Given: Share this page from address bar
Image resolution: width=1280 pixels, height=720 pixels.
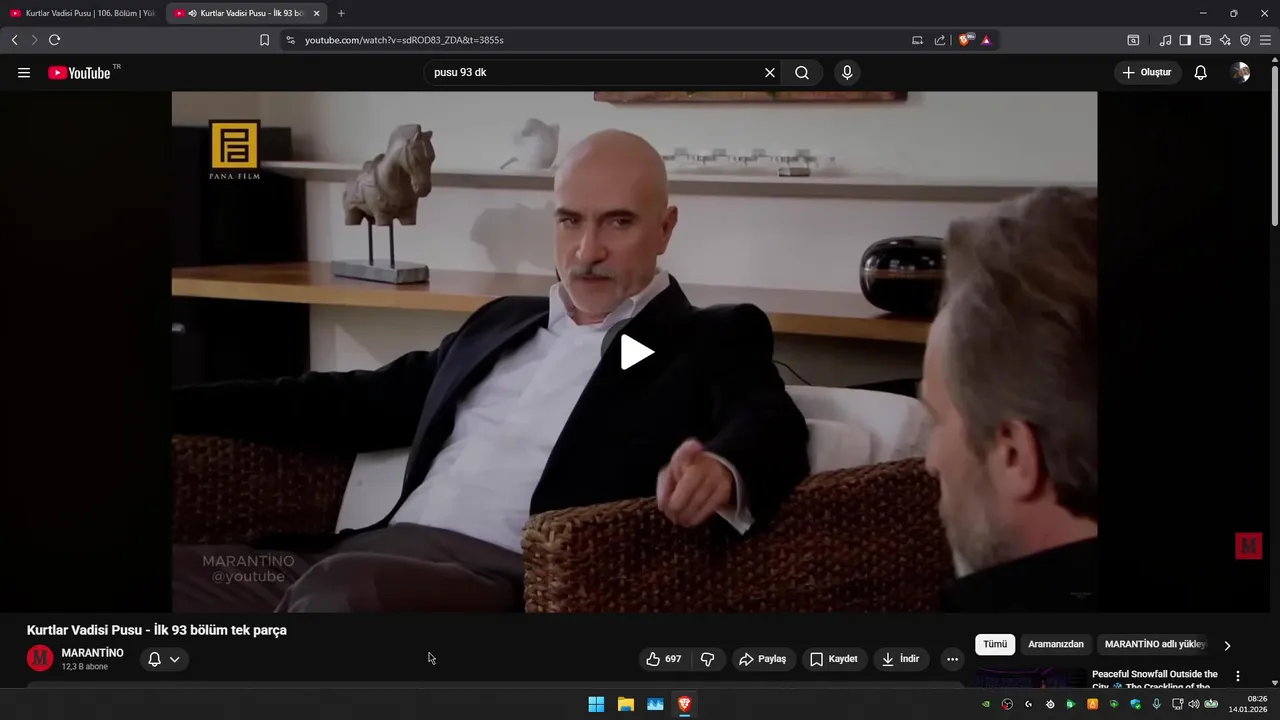Looking at the screenshot, I should click(940, 40).
